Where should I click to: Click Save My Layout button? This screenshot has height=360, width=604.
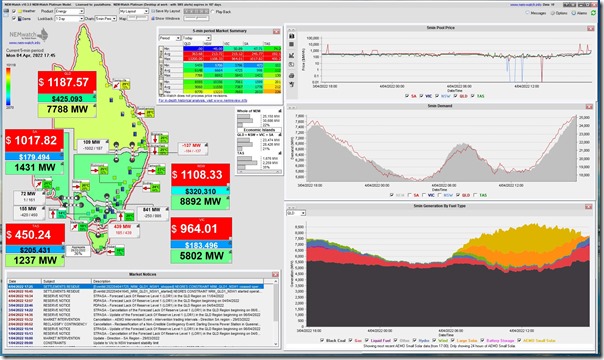166,11
